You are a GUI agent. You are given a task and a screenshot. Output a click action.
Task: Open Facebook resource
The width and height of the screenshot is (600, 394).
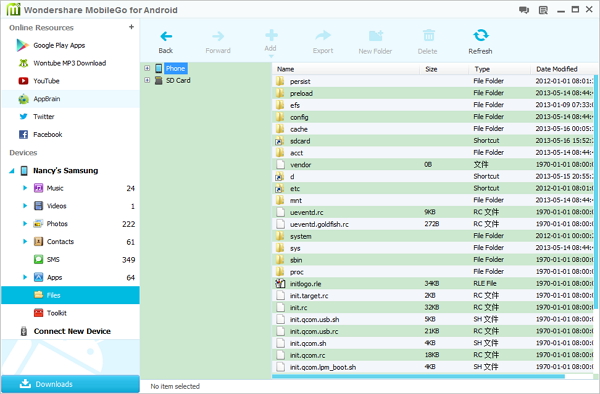(40, 134)
